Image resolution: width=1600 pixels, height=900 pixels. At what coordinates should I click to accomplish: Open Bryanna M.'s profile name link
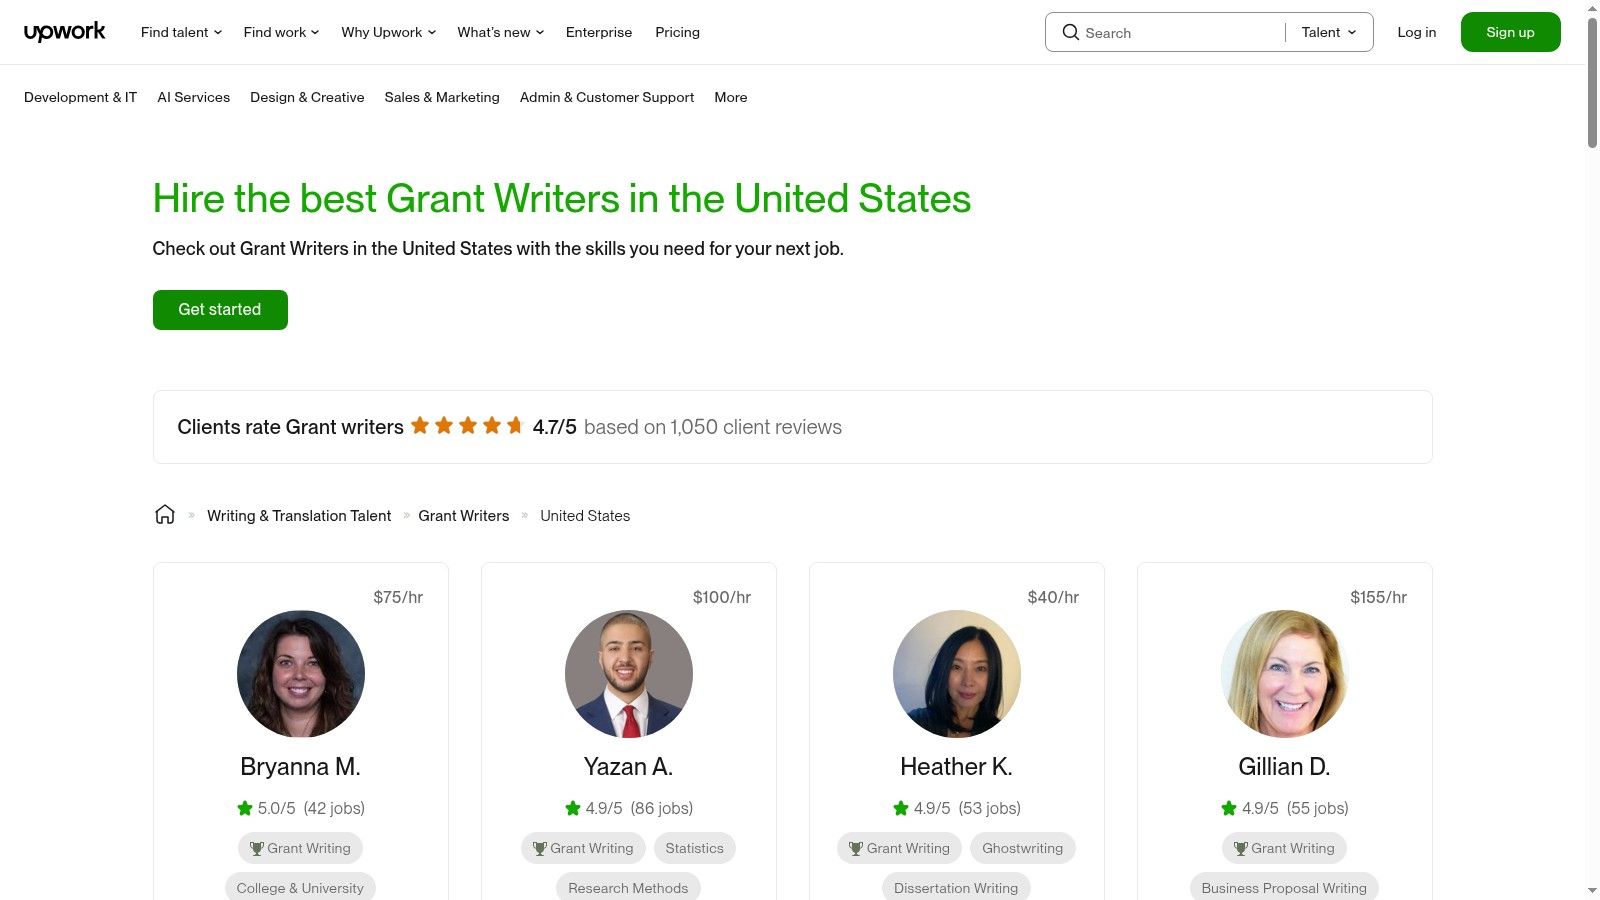tap(300, 767)
